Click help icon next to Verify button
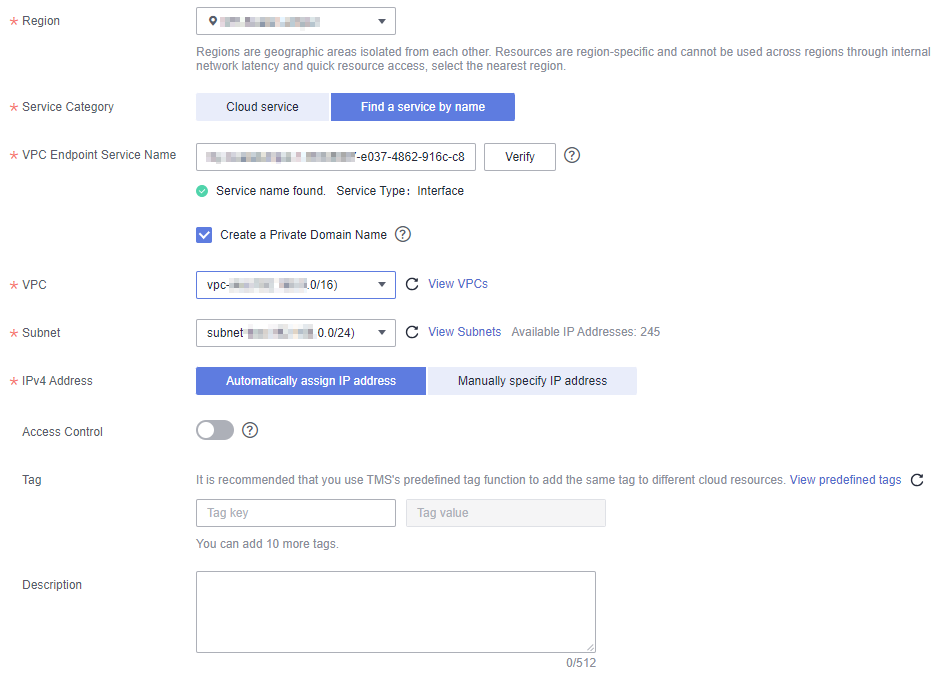This screenshot has width=933, height=679. 571,155
